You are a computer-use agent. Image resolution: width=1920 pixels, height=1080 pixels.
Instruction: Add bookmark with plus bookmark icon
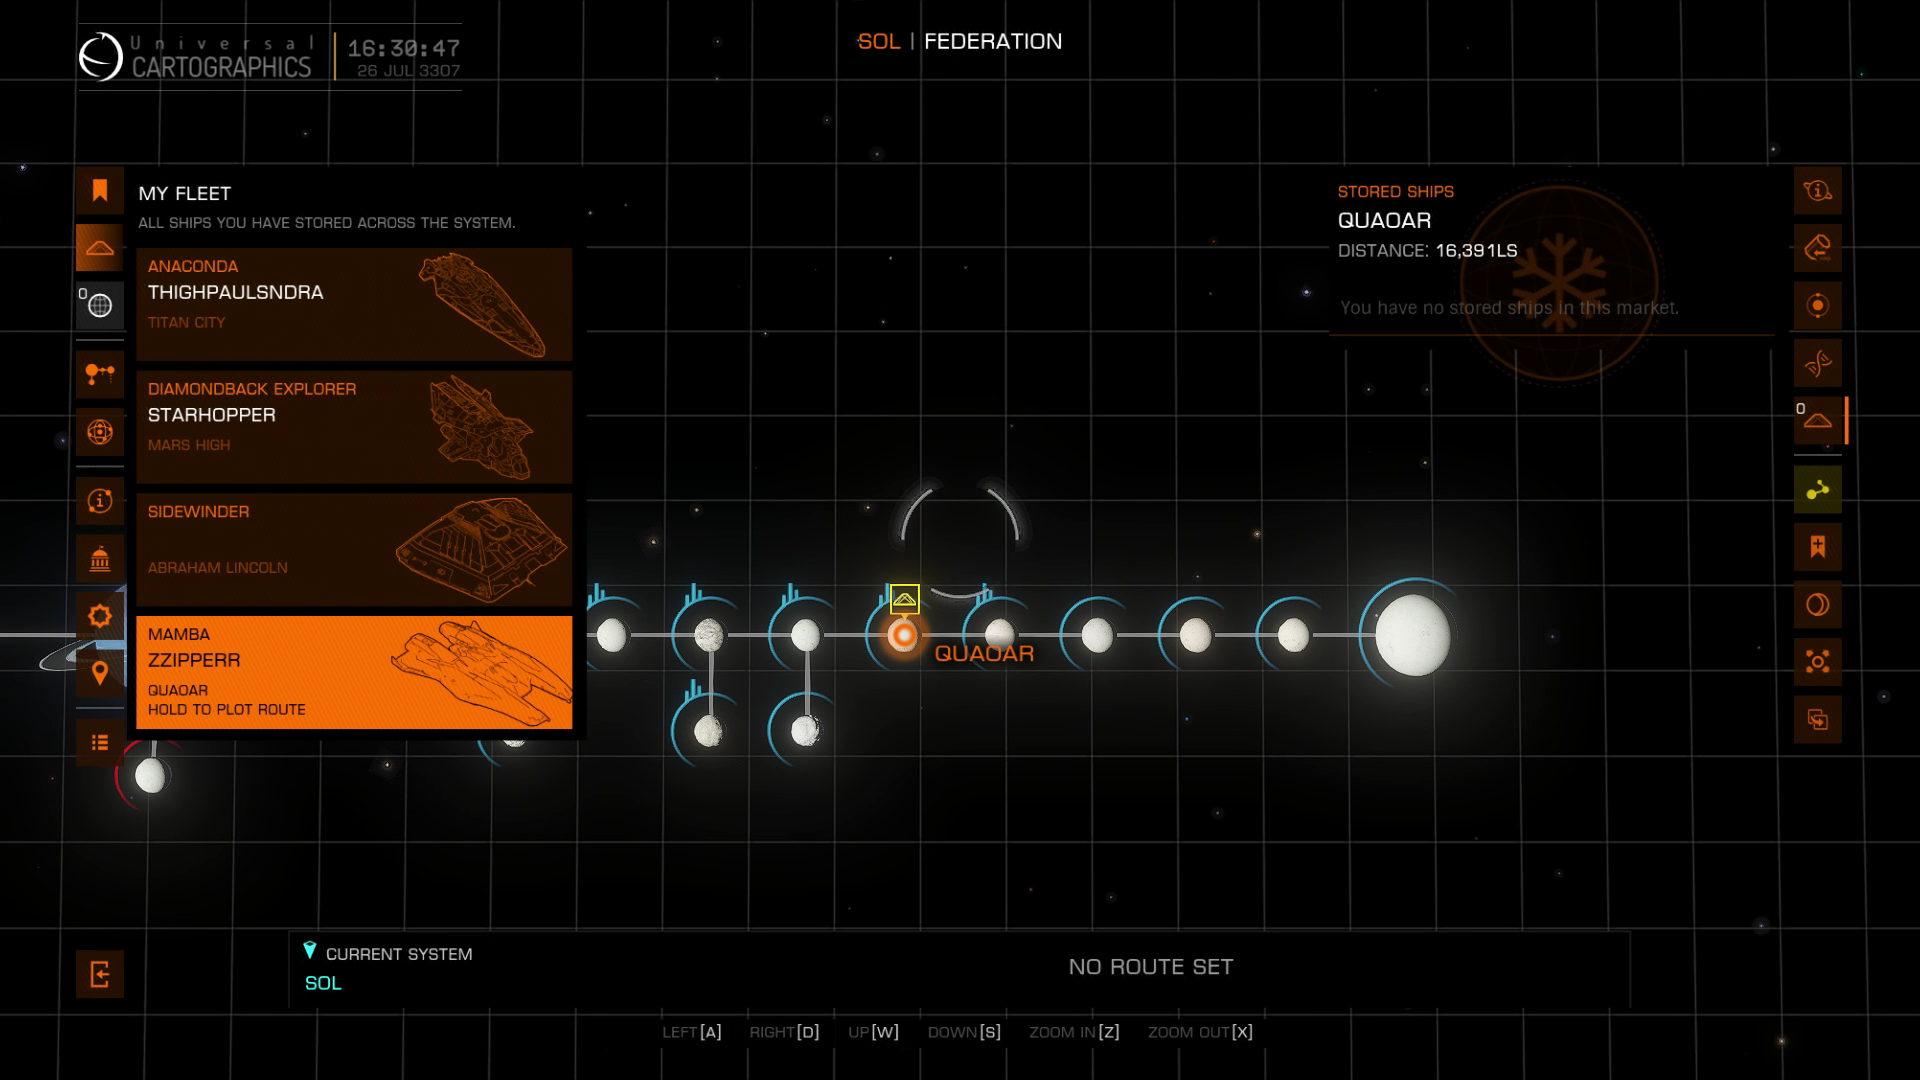point(1818,547)
